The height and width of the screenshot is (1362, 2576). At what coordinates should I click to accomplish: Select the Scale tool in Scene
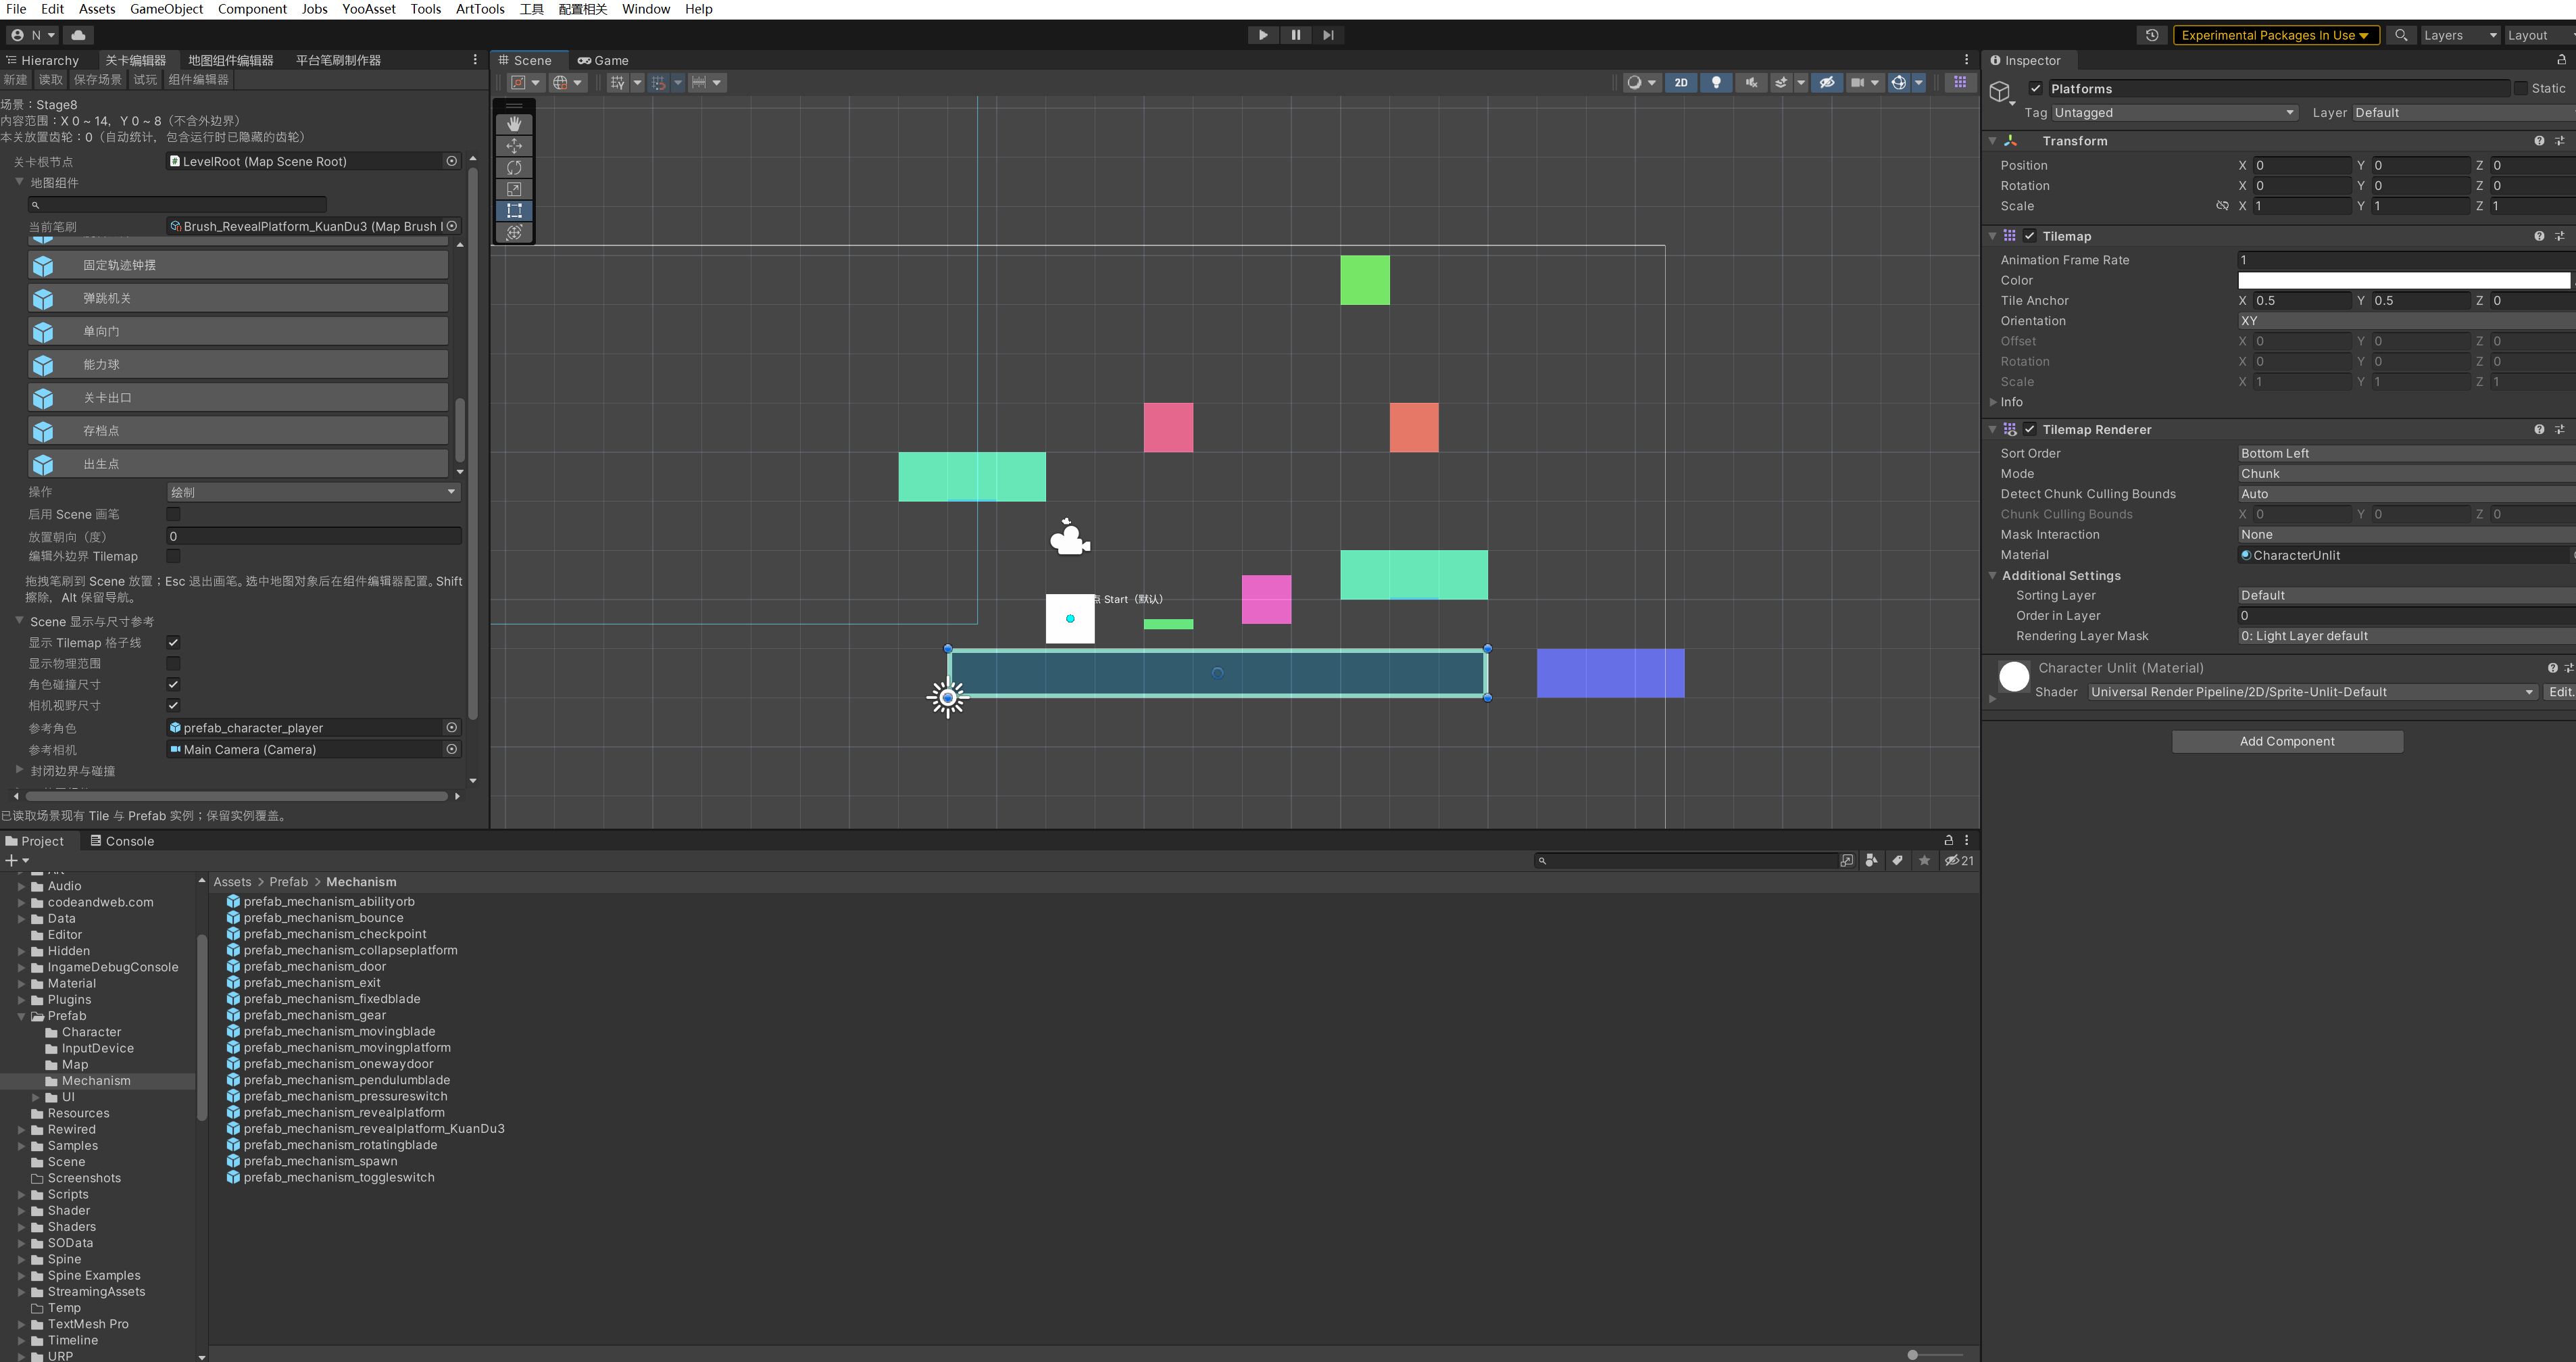pyautogui.click(x=514, y=189)
